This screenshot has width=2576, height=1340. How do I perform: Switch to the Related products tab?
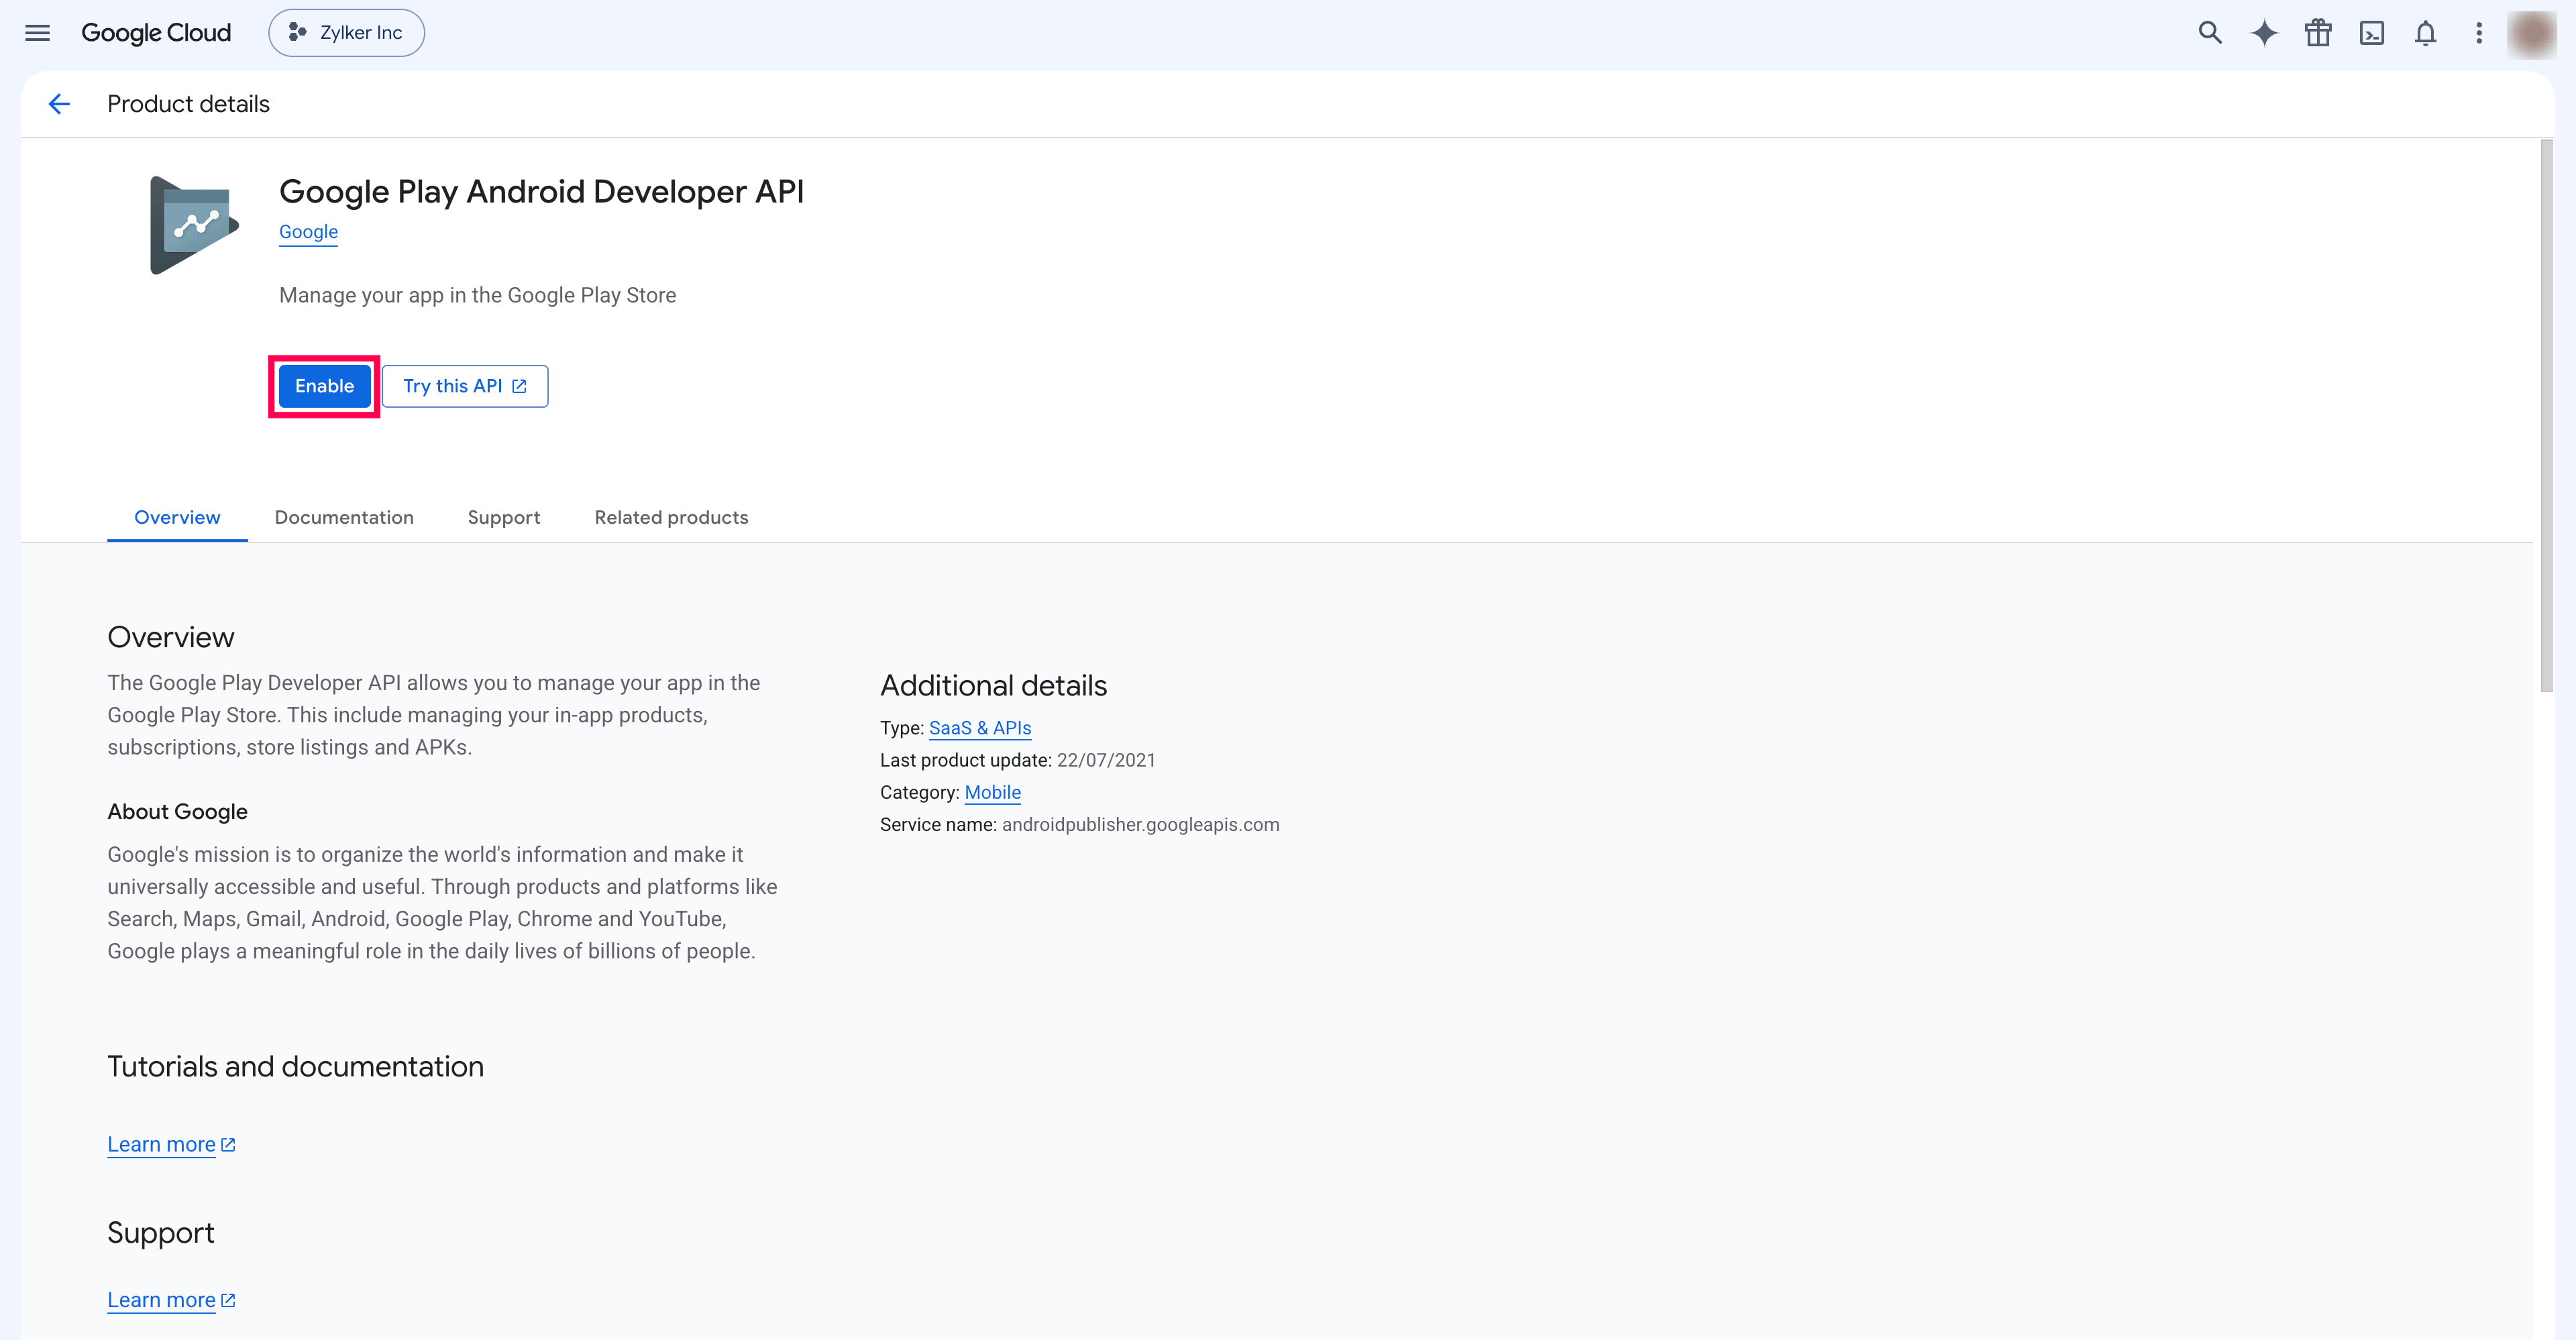pyautogui.click(x=671, y=517)
